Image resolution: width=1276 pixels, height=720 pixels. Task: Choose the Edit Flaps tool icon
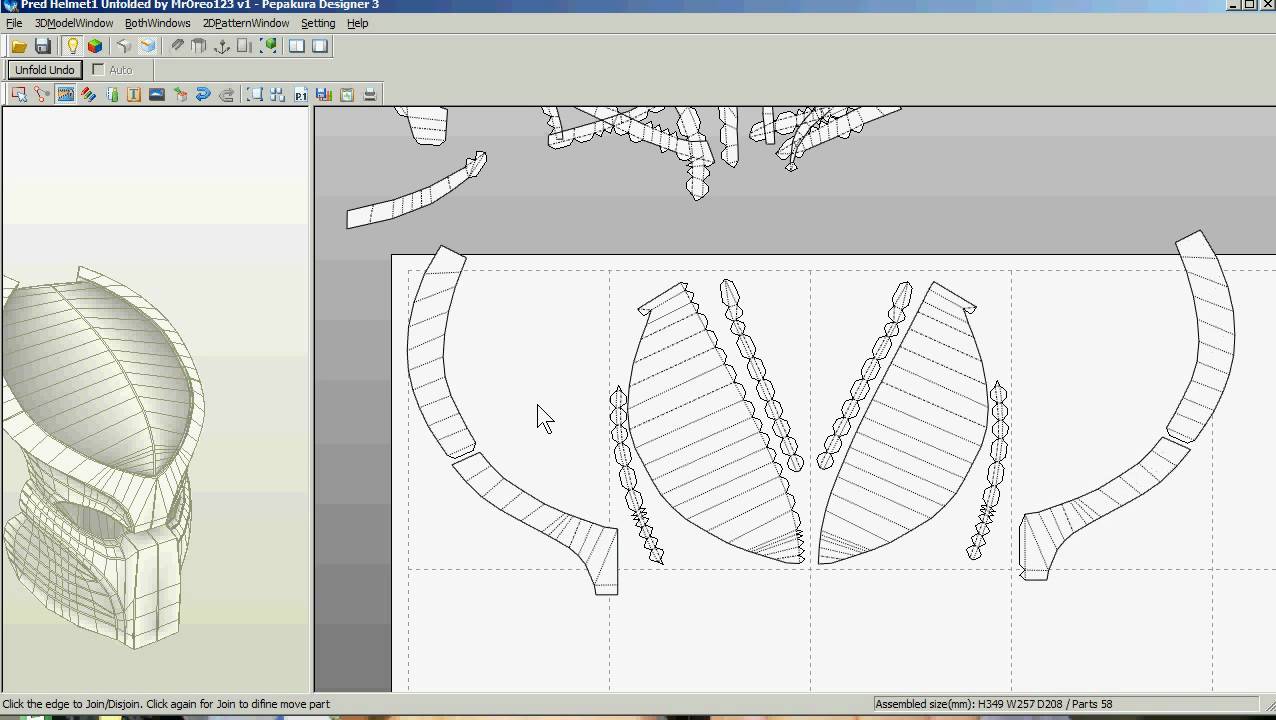(x=66, y=95)
